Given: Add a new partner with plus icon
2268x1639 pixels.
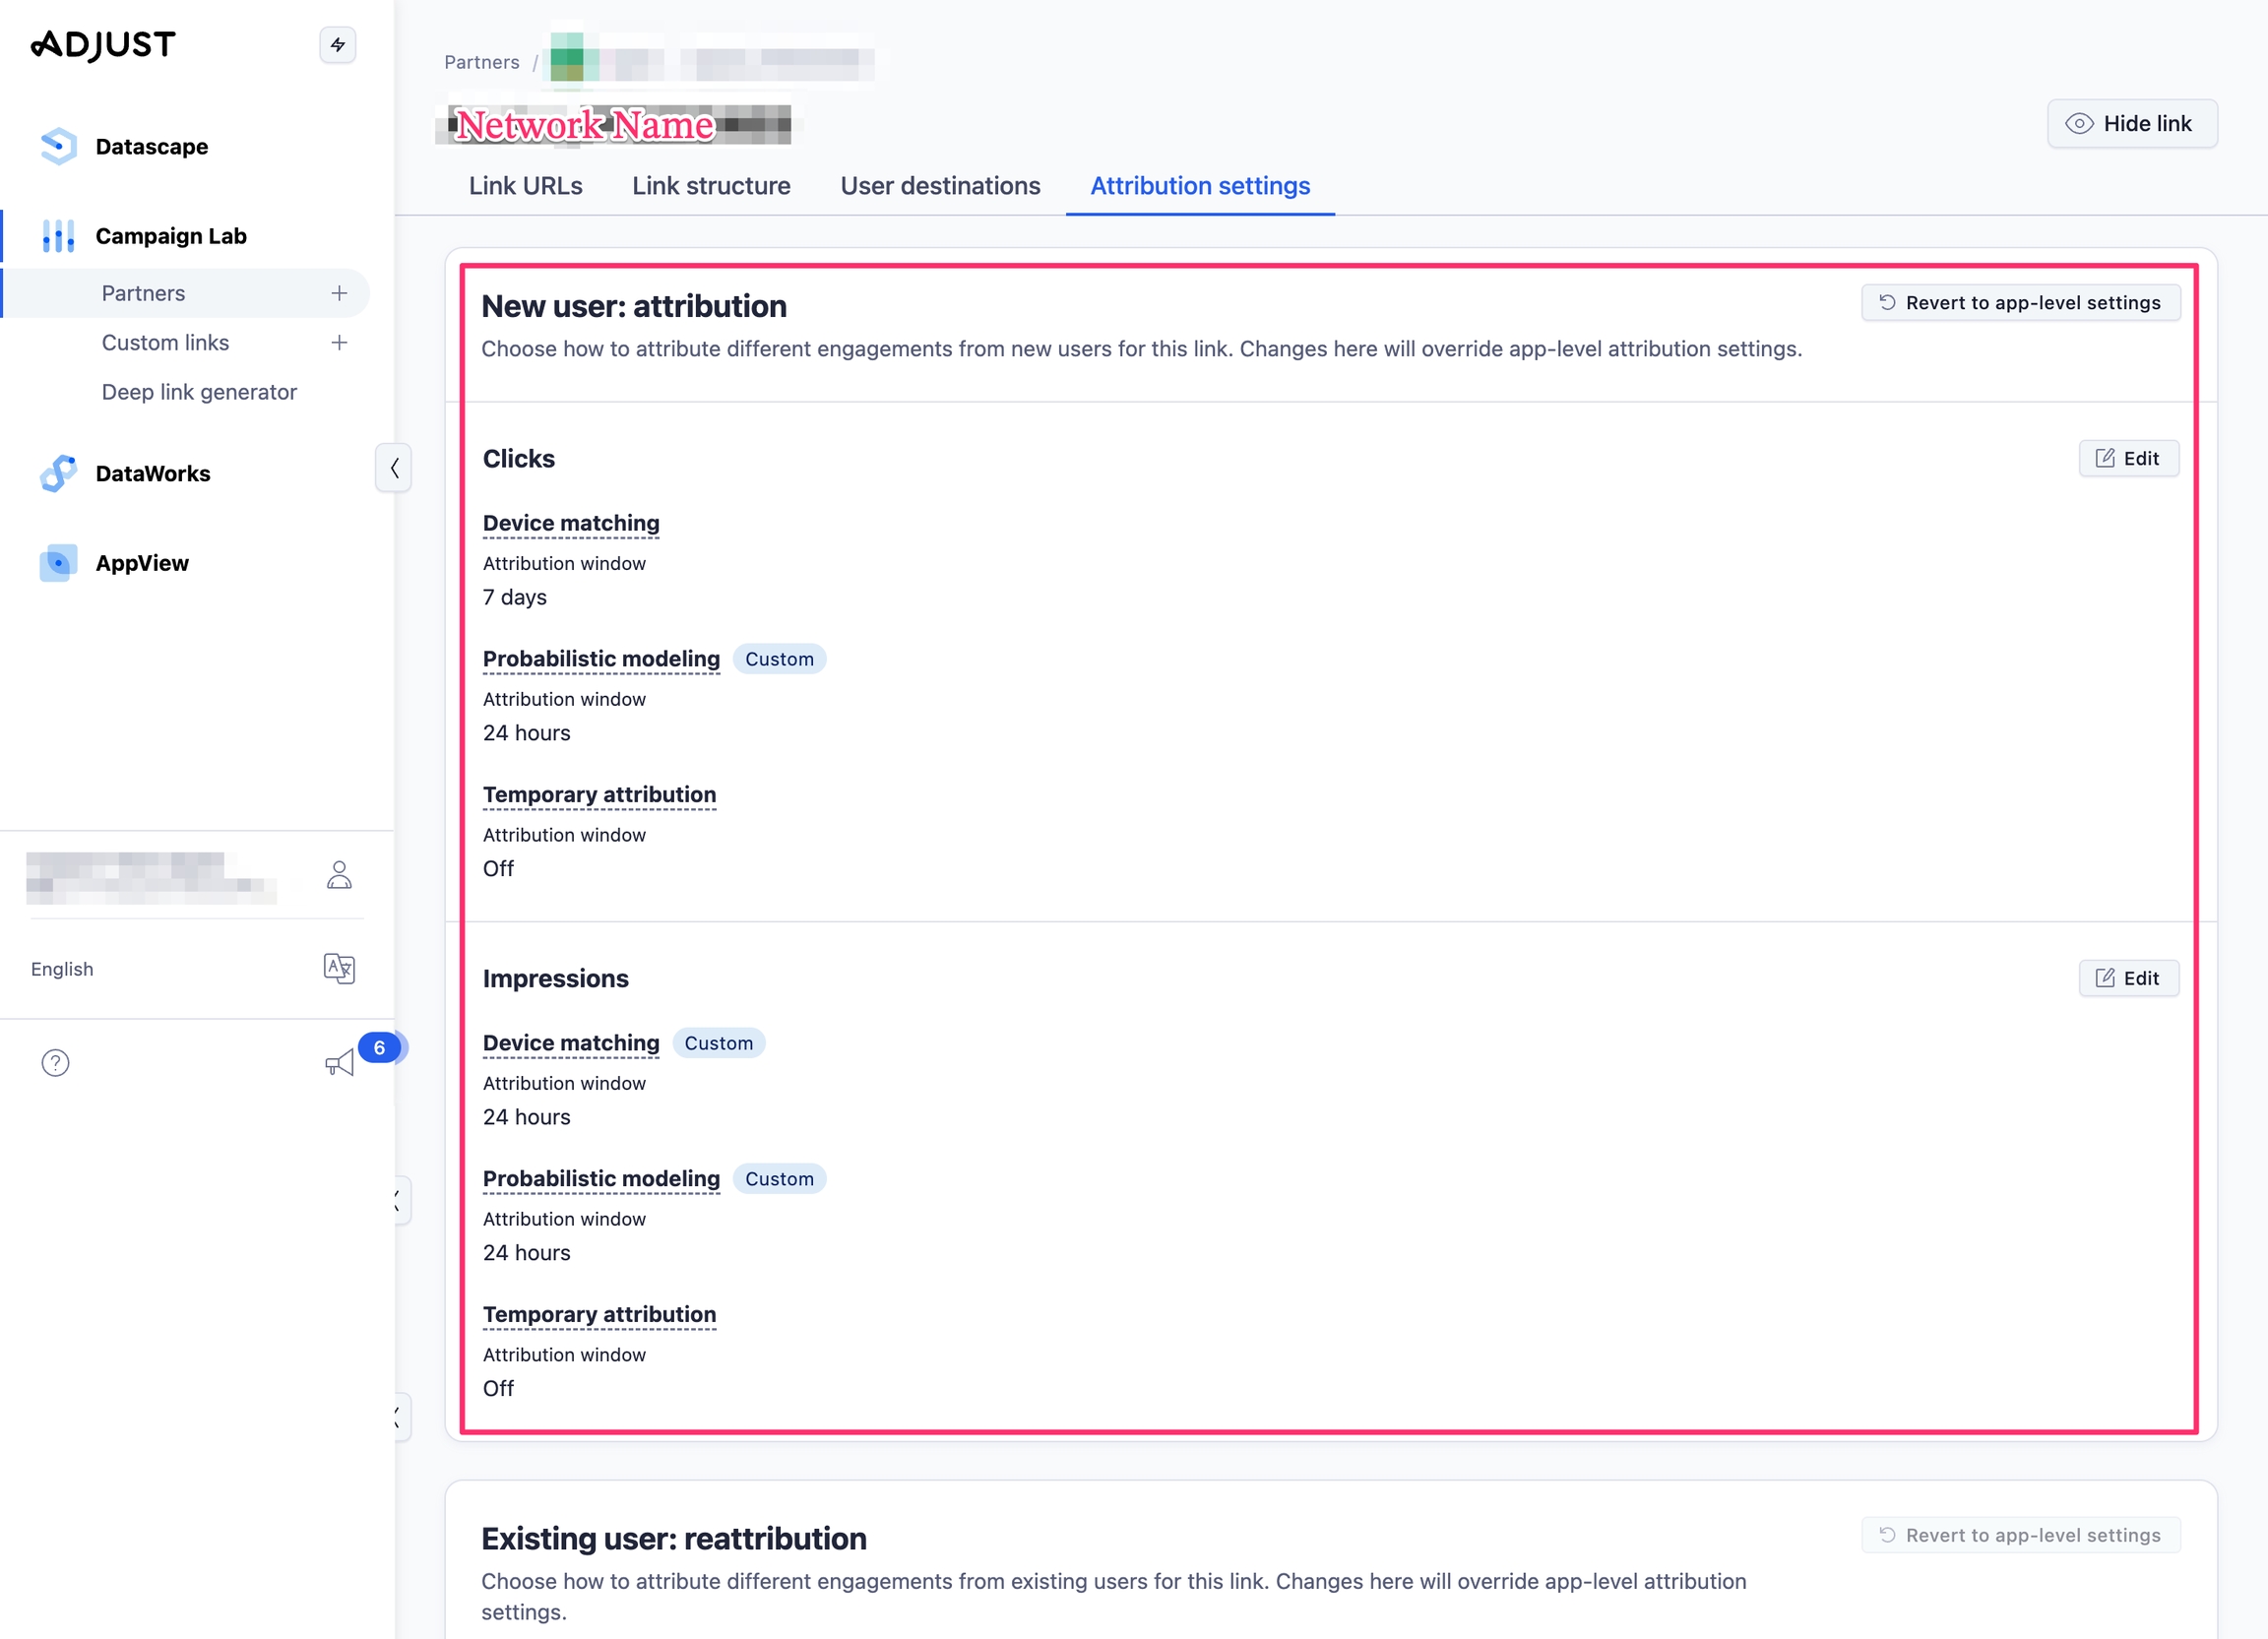Looking at the screenshot, I should [x=339, y=293].
